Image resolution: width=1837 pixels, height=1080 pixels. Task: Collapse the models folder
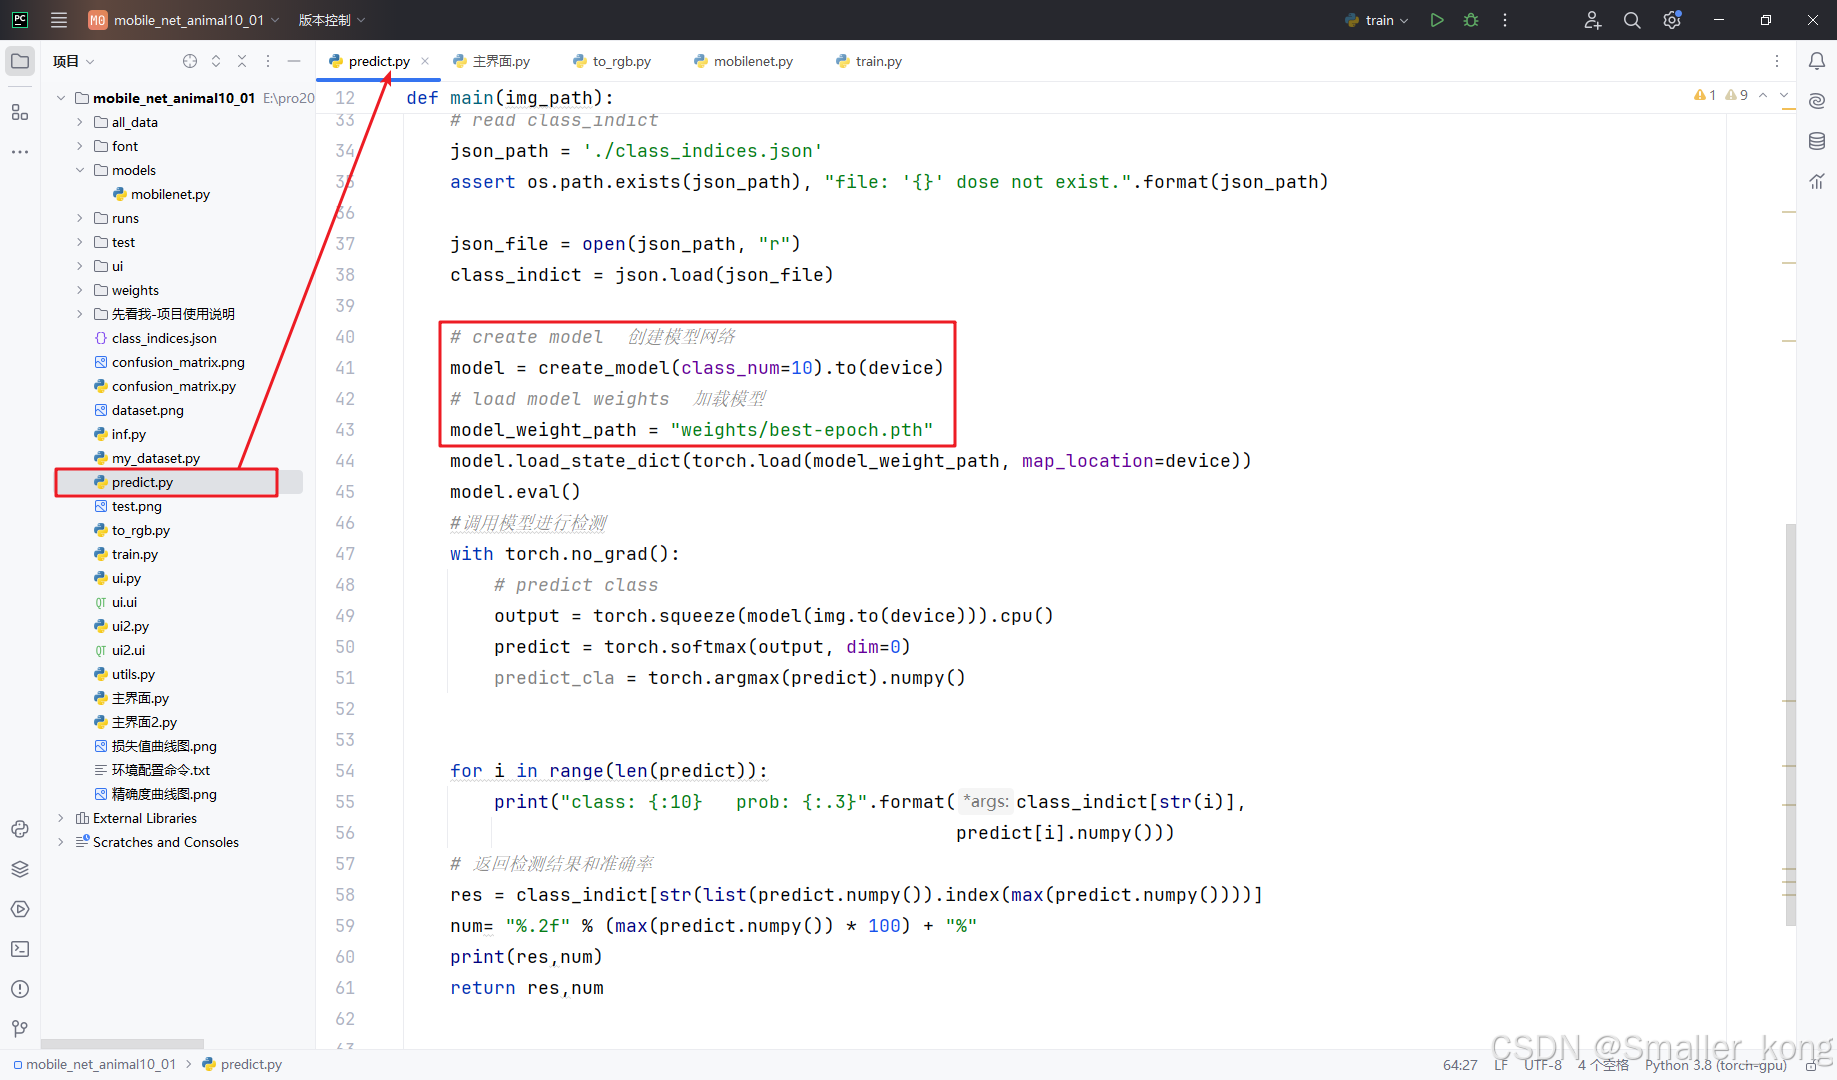pos(80,170)
